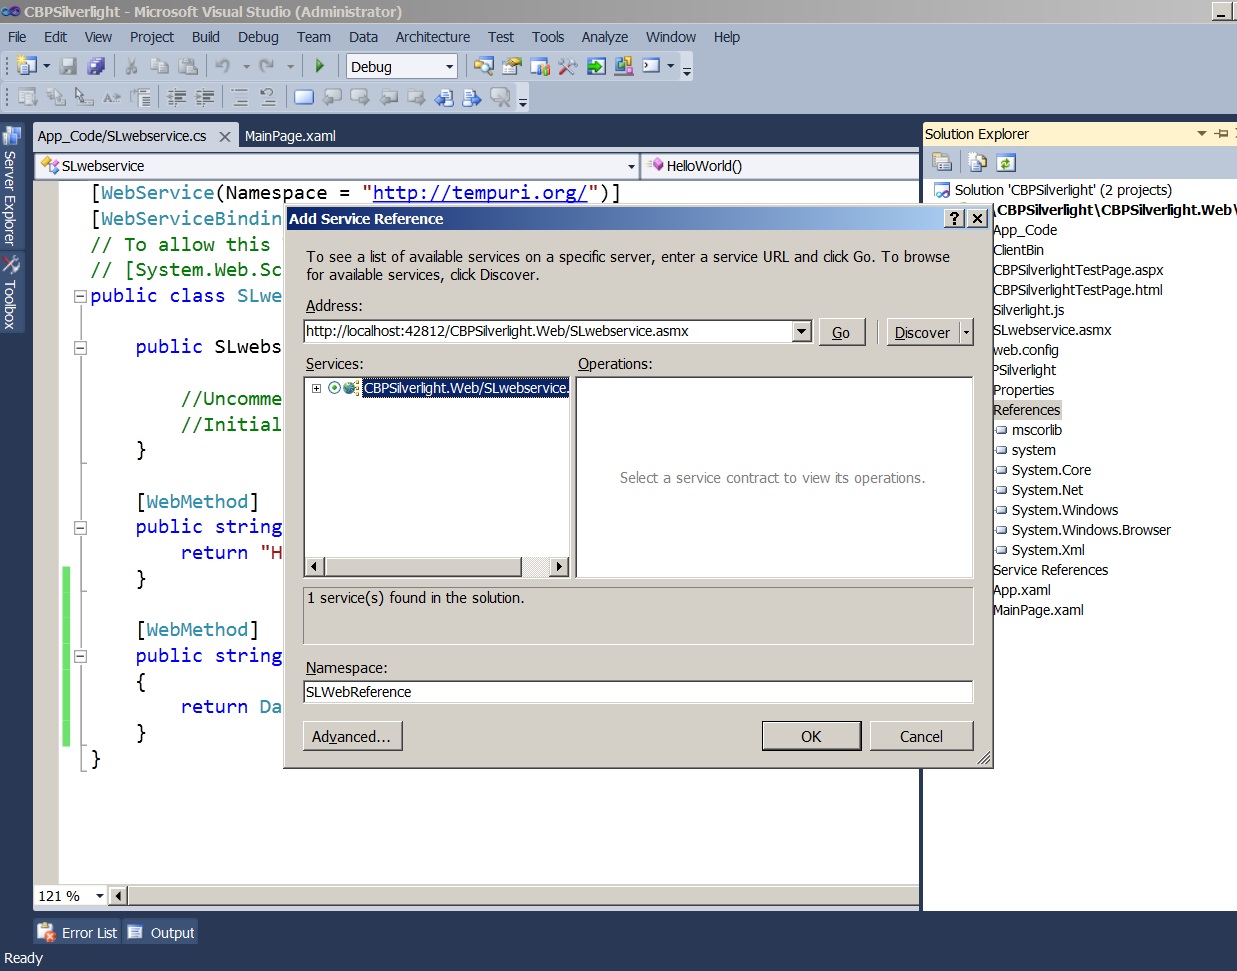The image size is (1237, 971).
Task: Open Solution Explorer from the toolbar icon
Action: [x=484, y=66]
